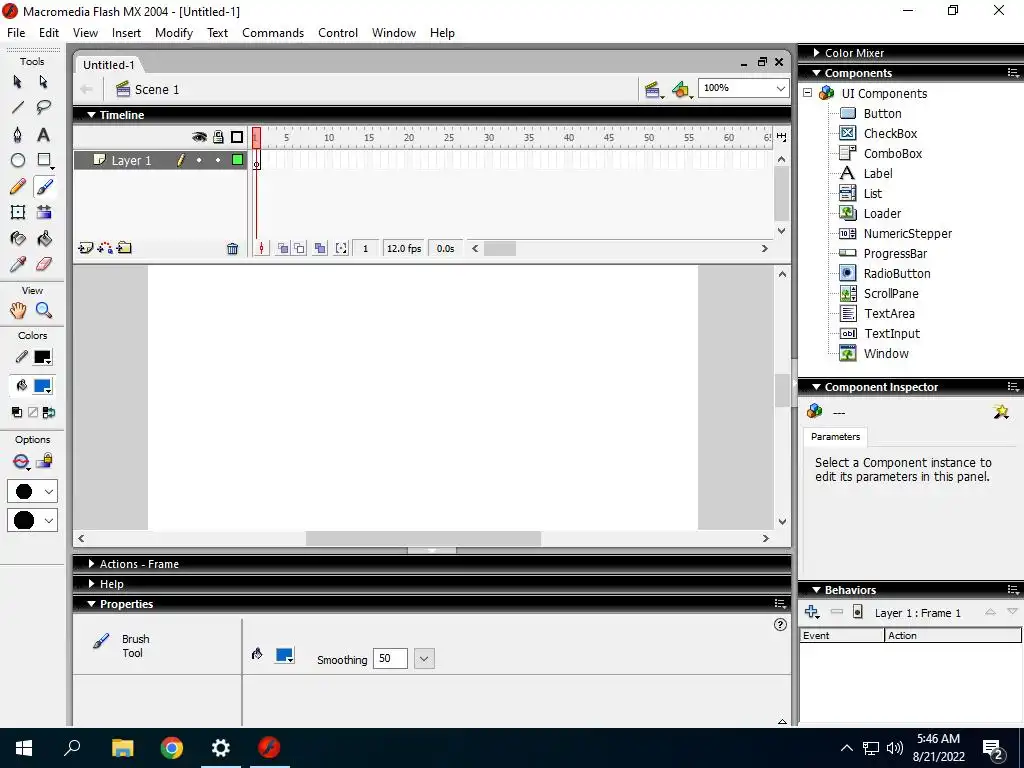Select the Hand tool
1024x768 pixels.
click(x=18, y=310)
